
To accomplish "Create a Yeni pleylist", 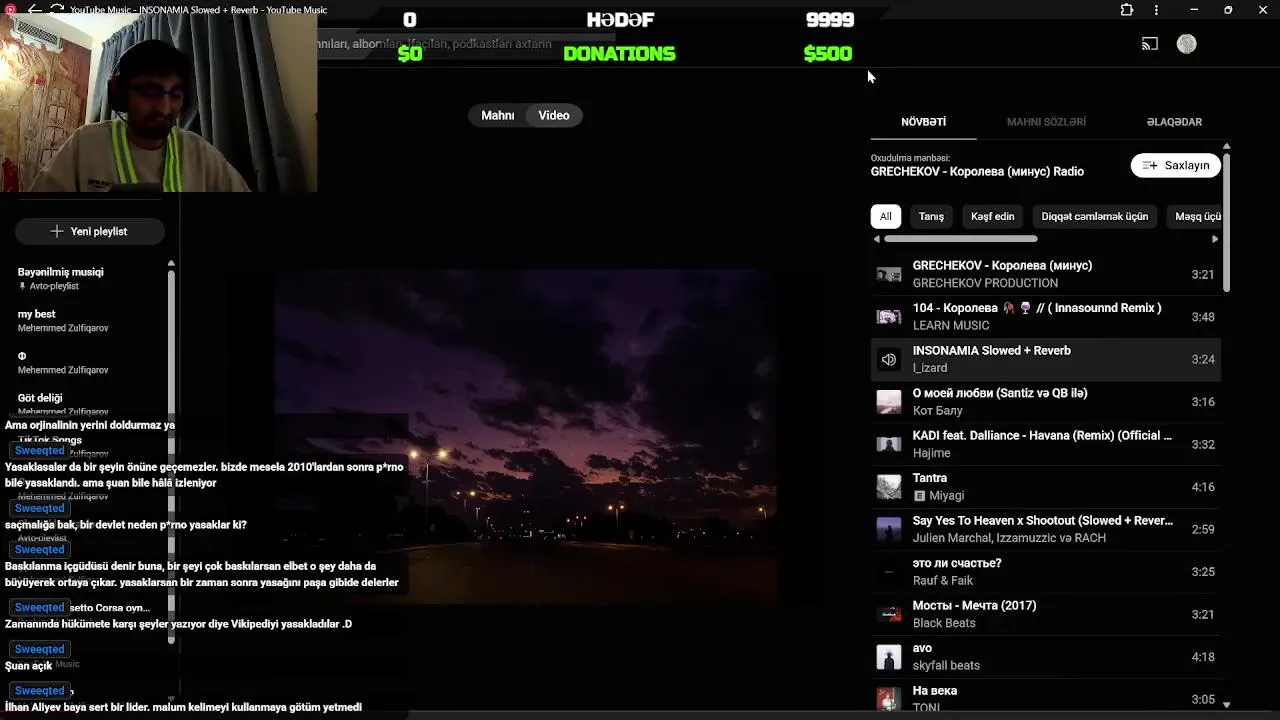I will pyautogui.click(x=90, y=231).
